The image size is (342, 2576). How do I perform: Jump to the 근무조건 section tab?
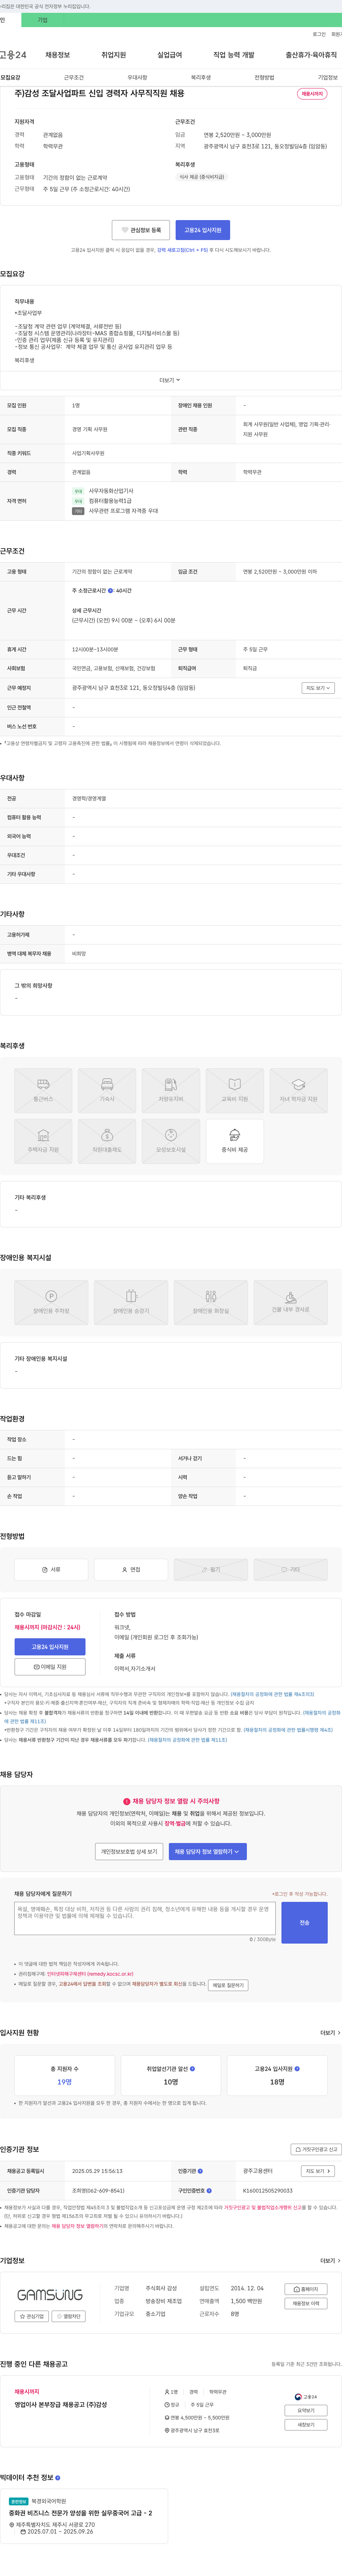point(74,77)
